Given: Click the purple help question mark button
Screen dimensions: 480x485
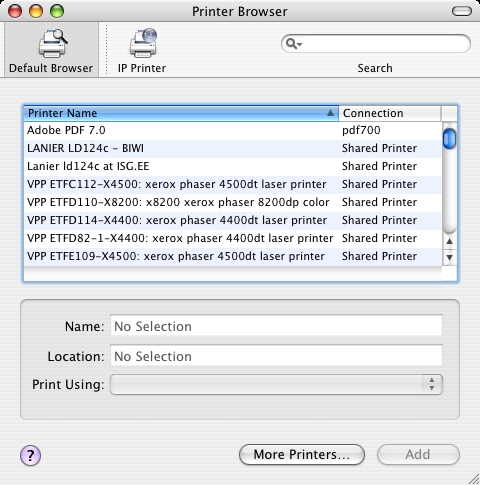Looking at the screenshot, I should 30,455.
